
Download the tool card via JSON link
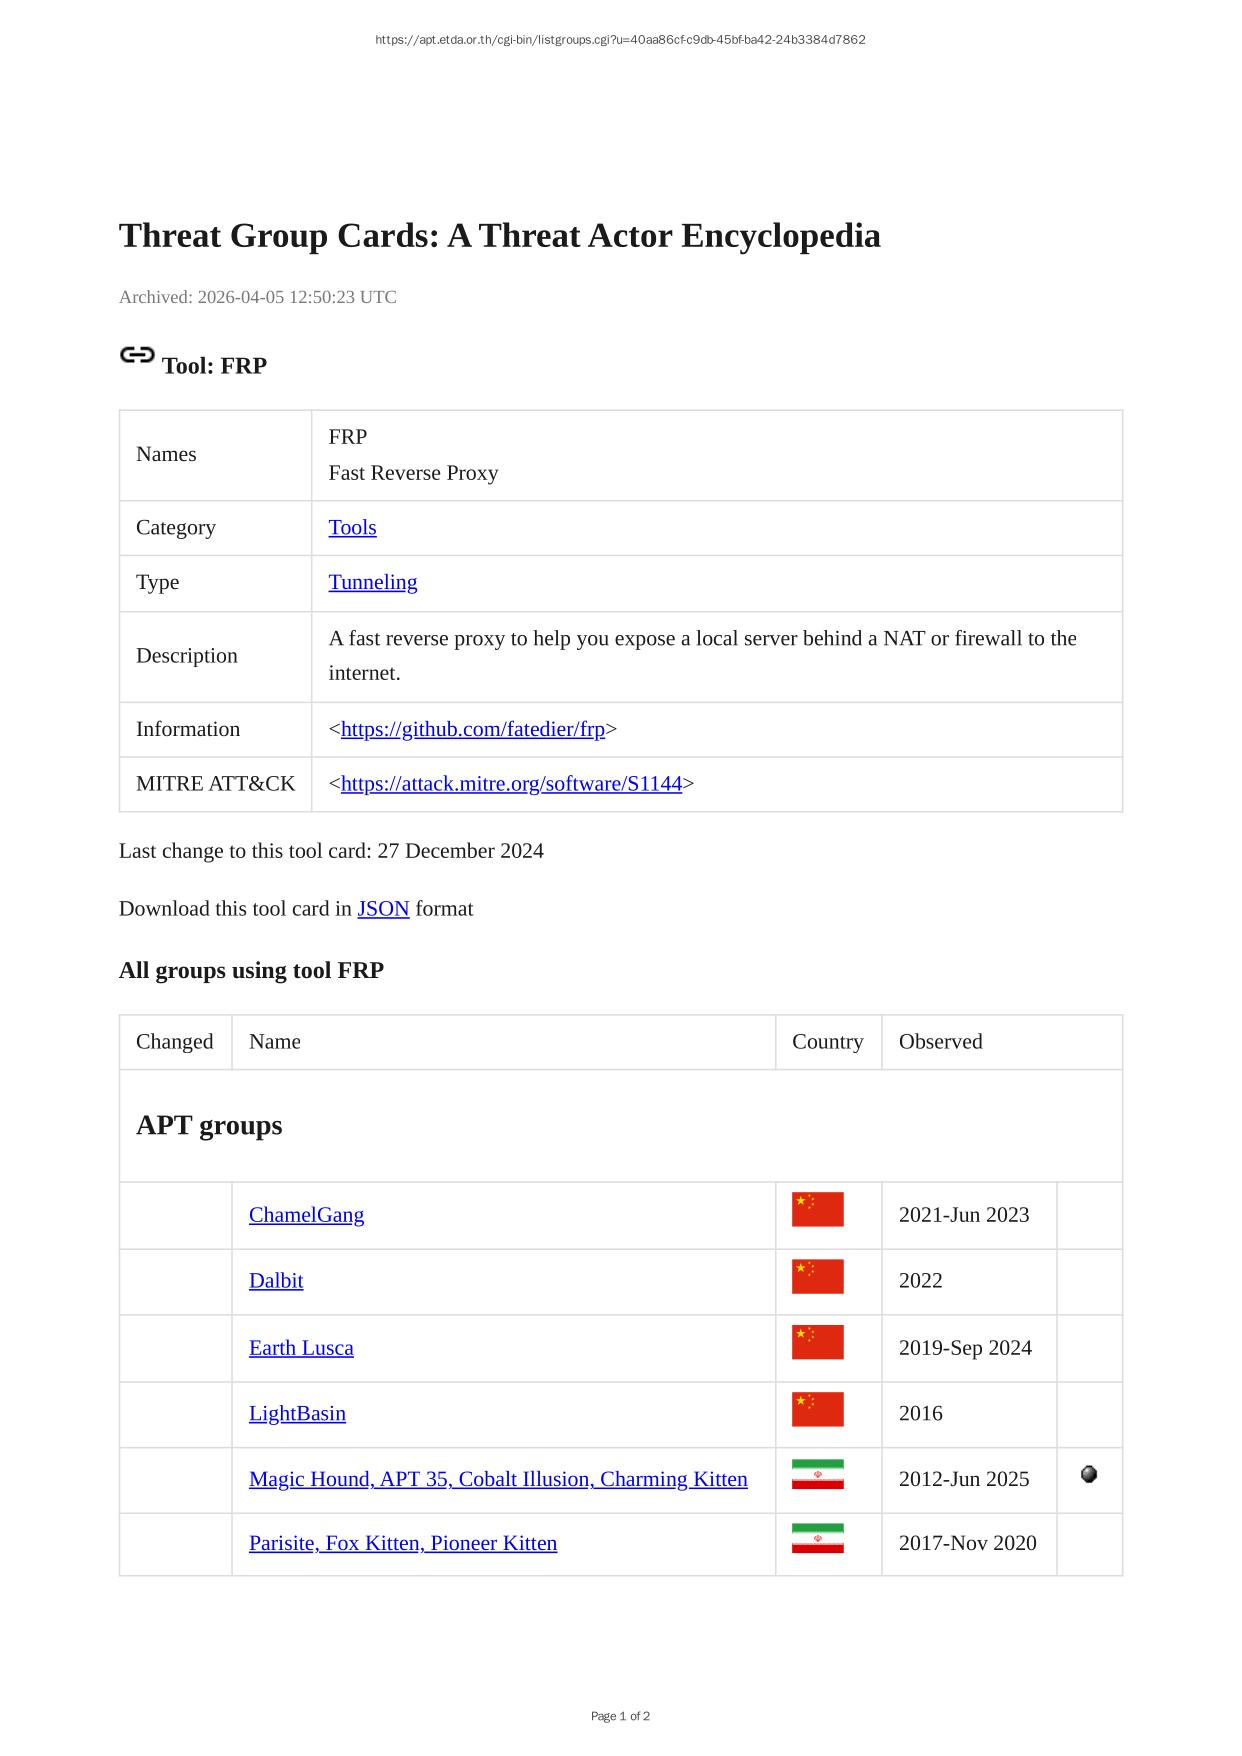pyautogui.click(x=383, y=909)
